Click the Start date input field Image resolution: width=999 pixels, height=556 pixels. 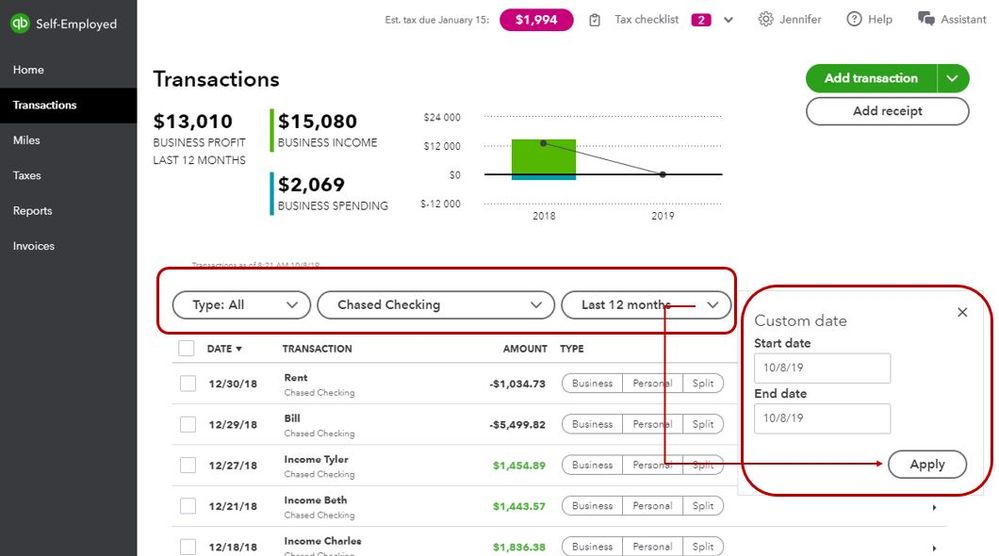click(x=822, y=368)
